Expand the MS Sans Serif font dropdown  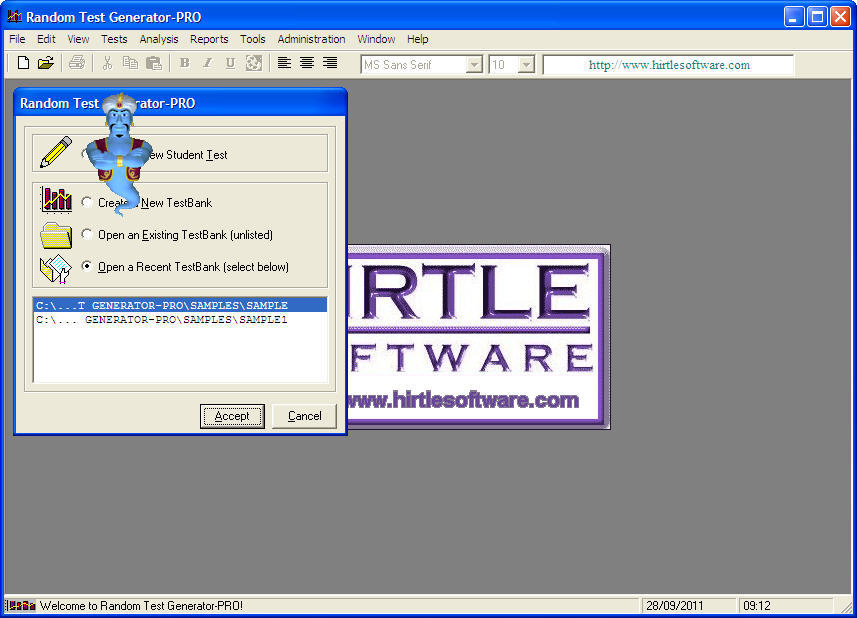tap(474, 65)
